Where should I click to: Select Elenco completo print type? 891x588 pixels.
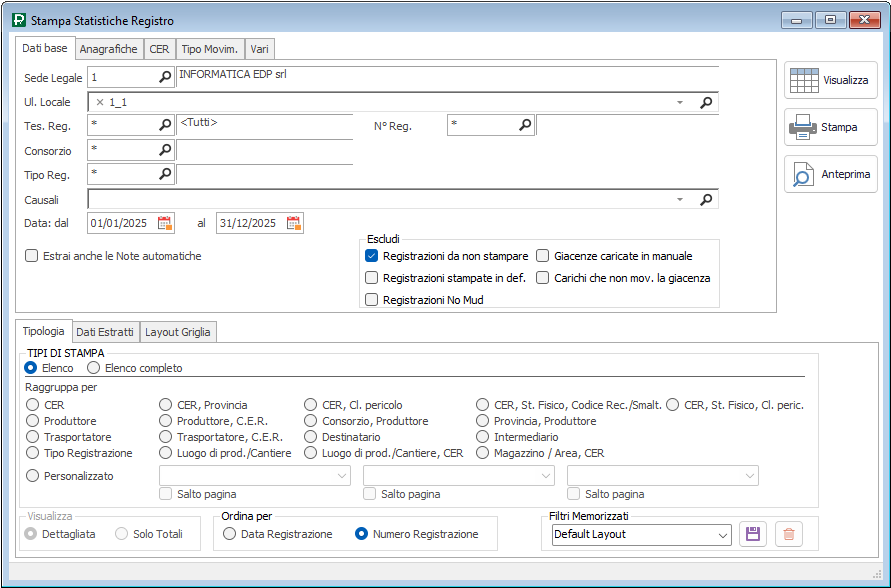pyautogui.click(x=94, y=368)
